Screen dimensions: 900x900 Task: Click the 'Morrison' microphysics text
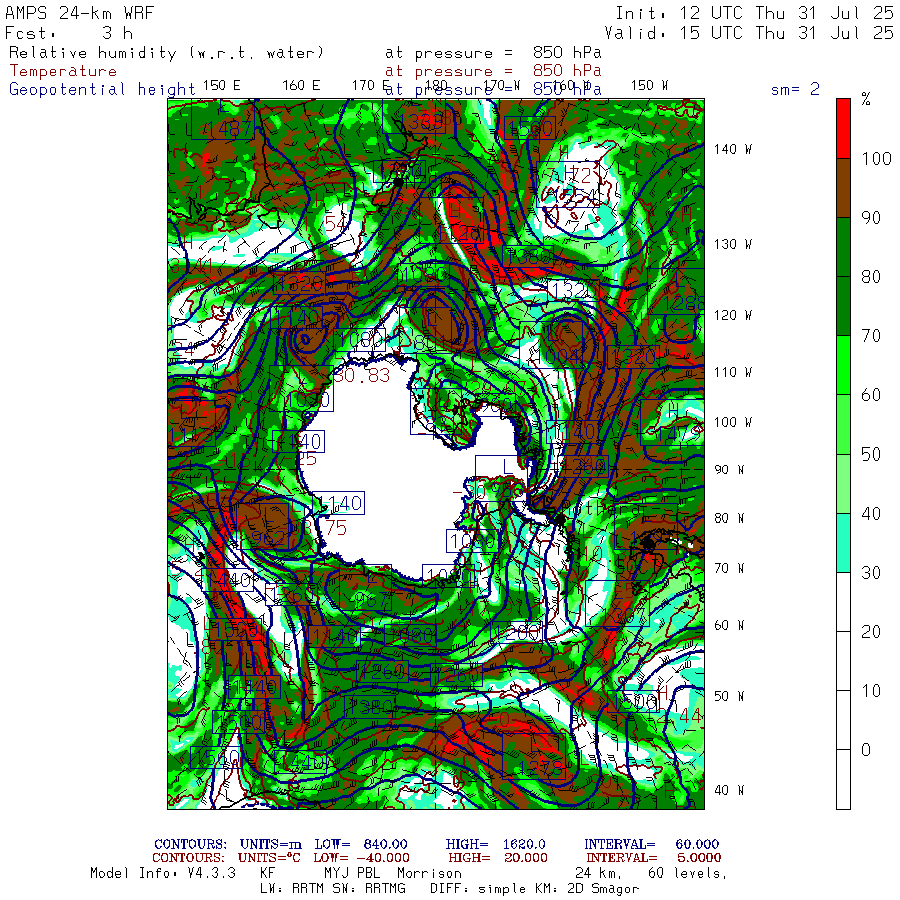pos(429,873)
